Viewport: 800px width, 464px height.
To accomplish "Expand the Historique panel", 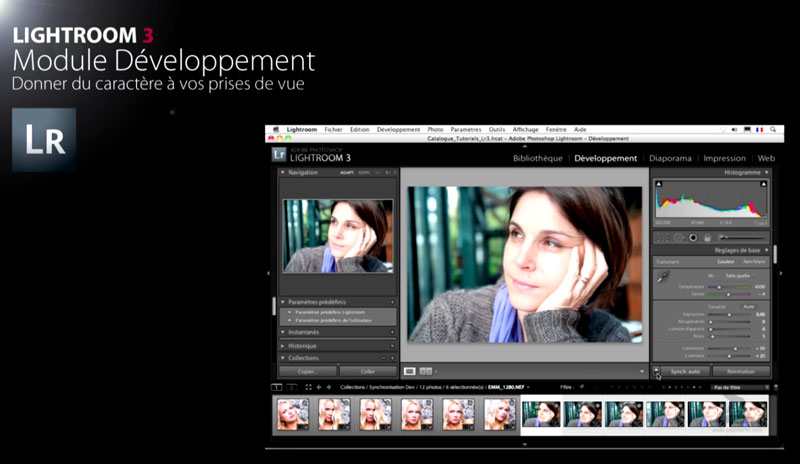I will (283, 346).
